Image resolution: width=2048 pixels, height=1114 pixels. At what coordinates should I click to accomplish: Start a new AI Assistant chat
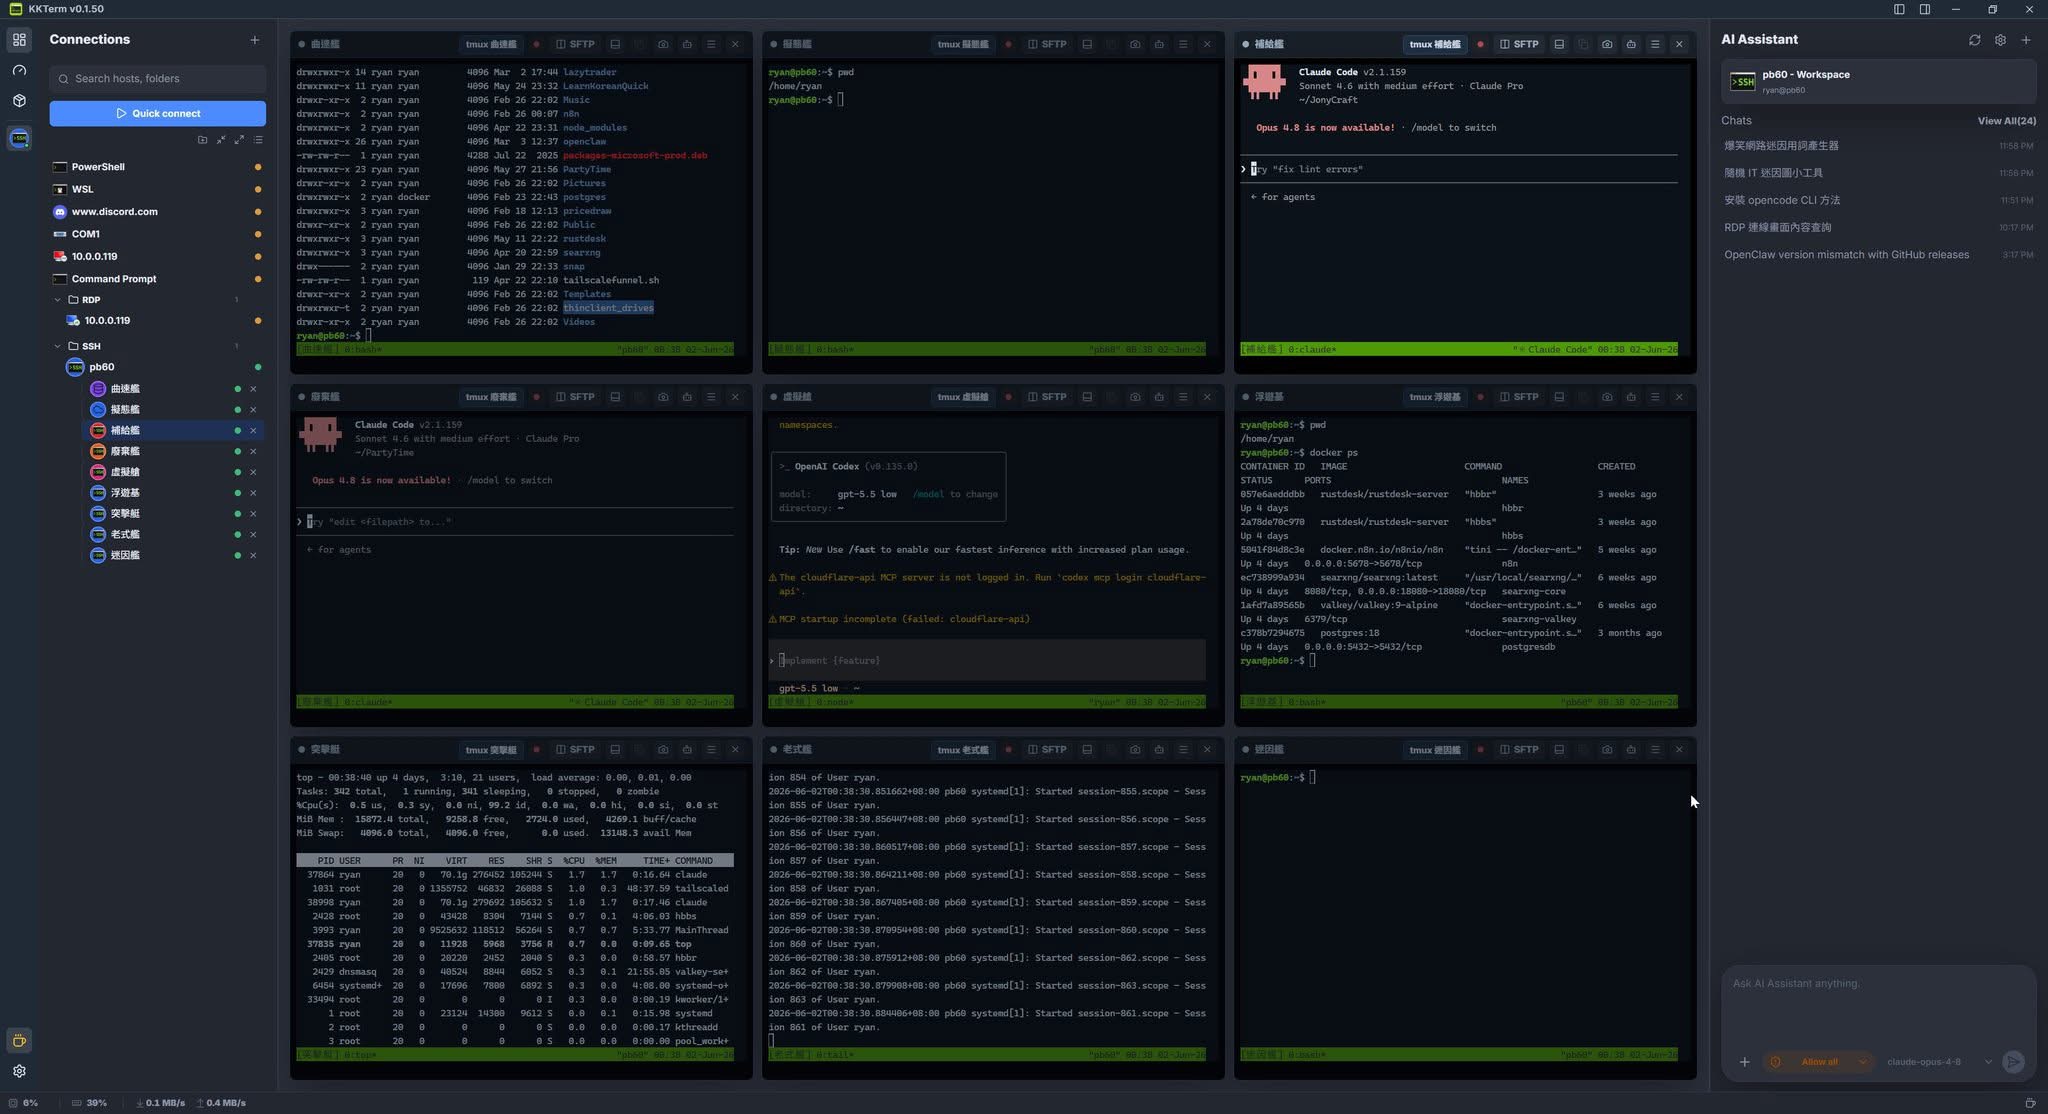(2026, 40)
